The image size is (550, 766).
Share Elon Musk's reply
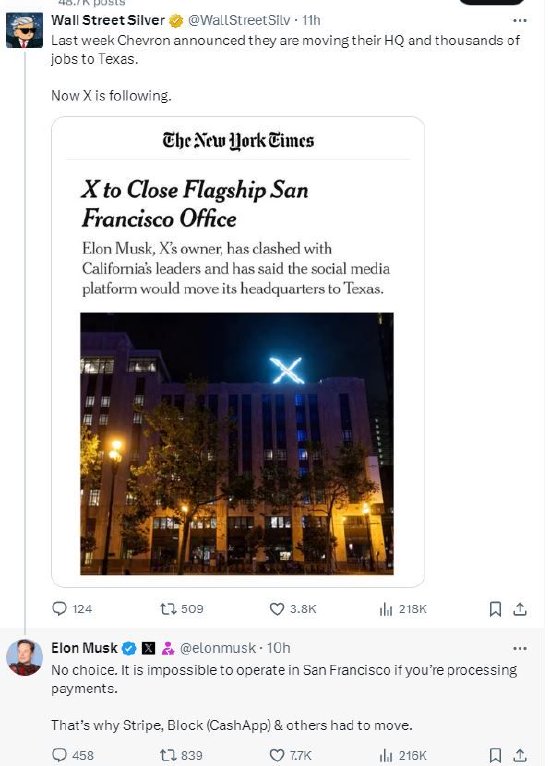(x=520, y=755)
